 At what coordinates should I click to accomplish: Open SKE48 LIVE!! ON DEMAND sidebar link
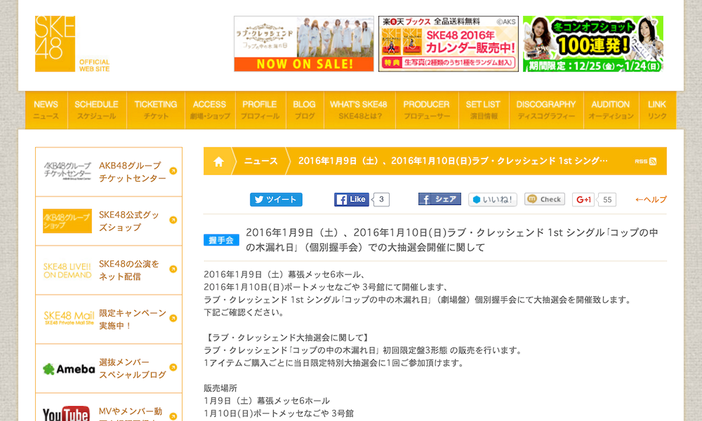109,270
